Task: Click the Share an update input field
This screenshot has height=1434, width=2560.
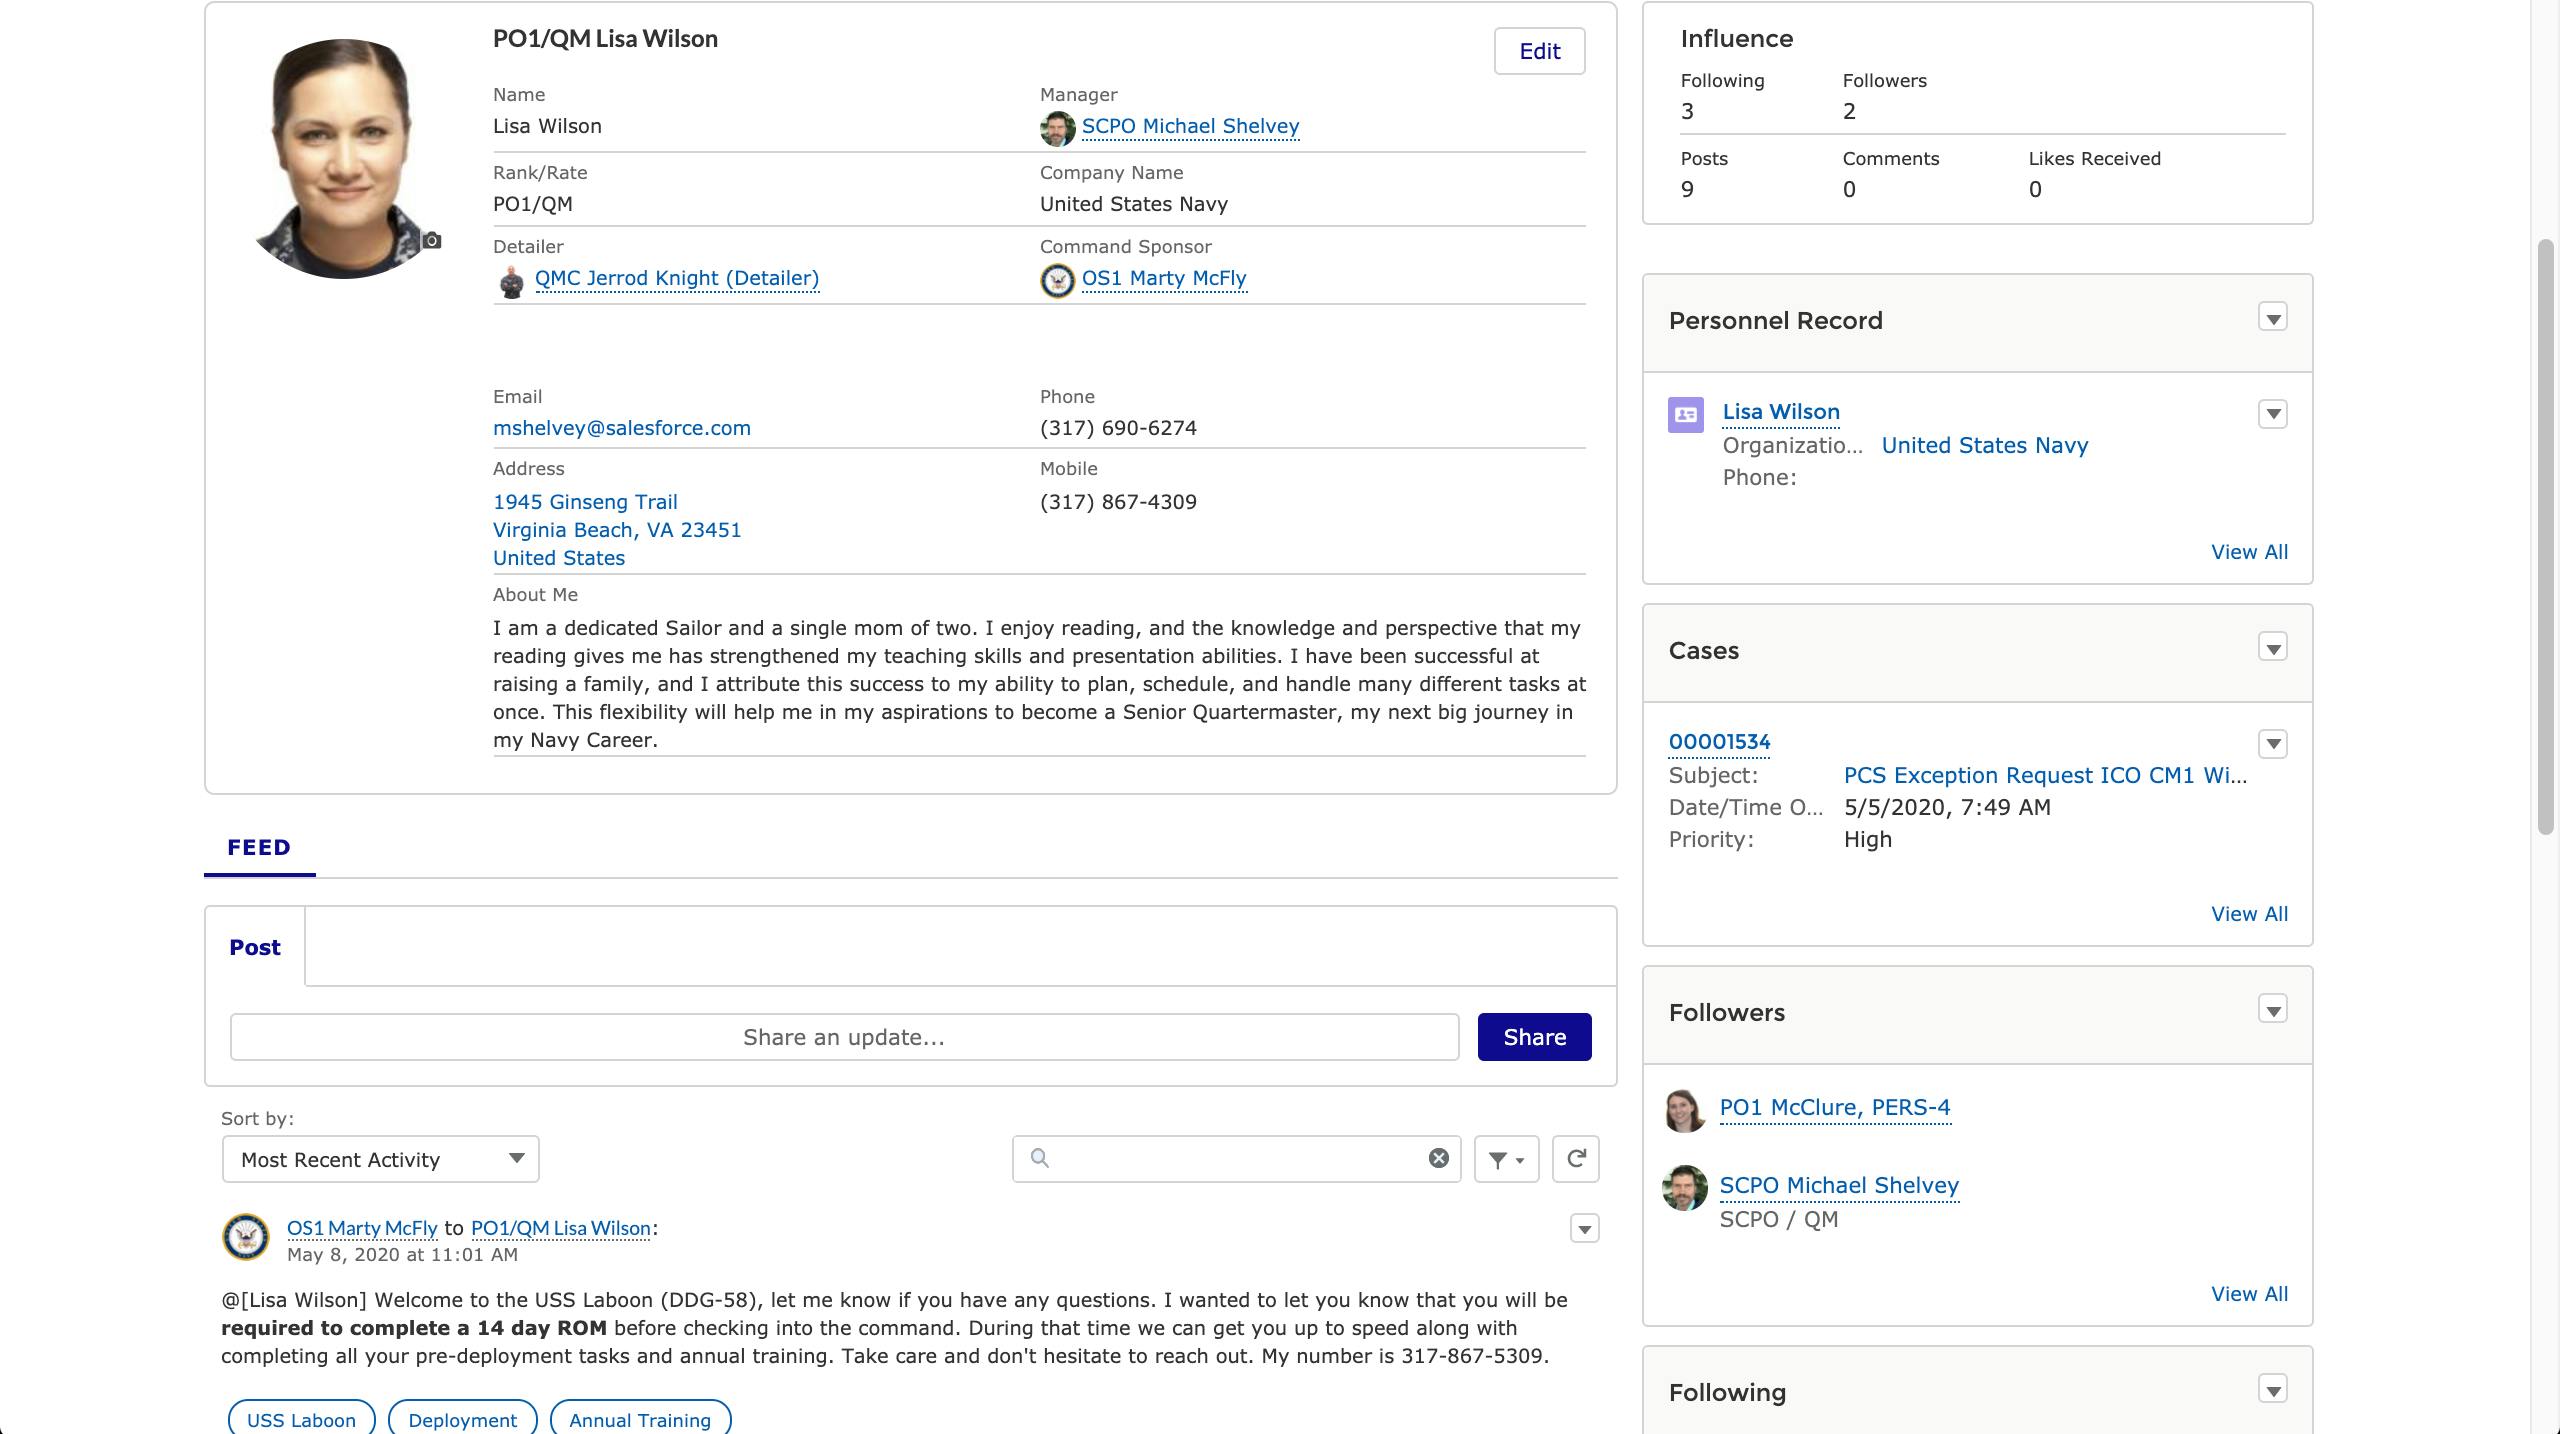Action: pos(843,1037)
